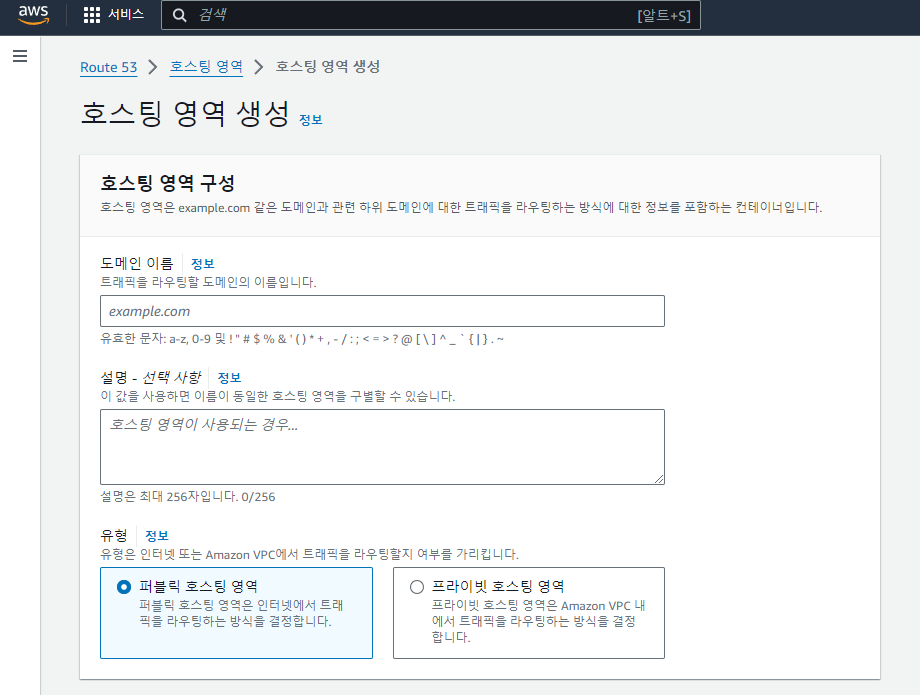
Task: Open the hamburger side navigation menu
Action: click(20, 56)
